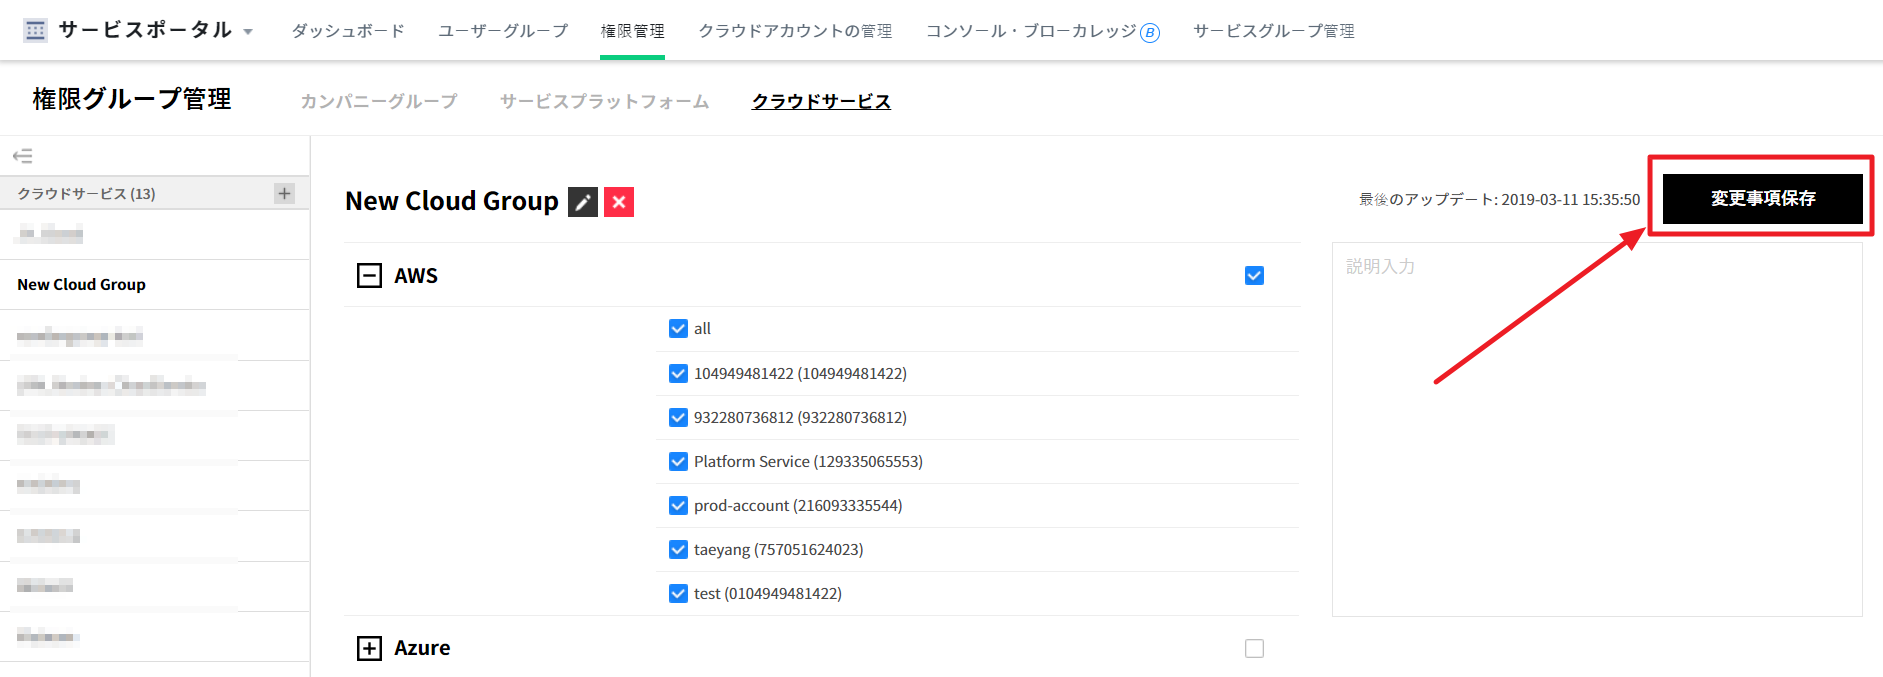Open the ダッシュボード menu item
Screen dimensions: 1883x677
pos(348,31)
